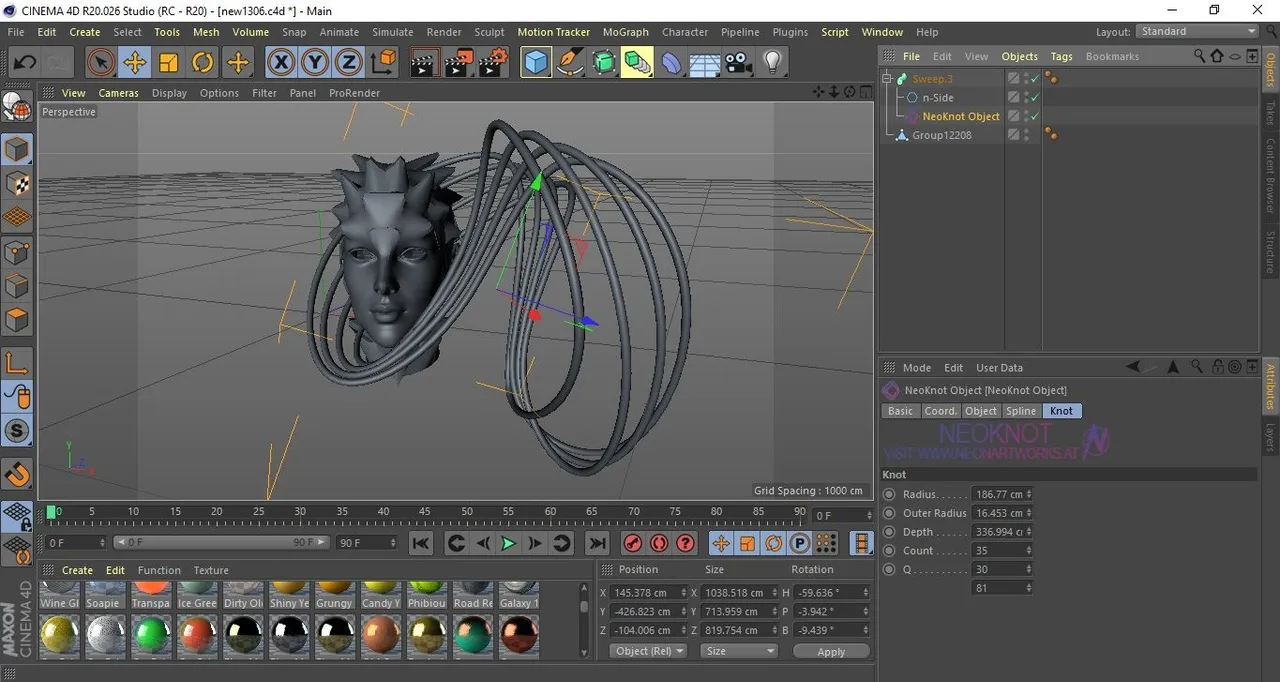Switch to Texture mode icon
The width and height of the screenshot is (1280, 682).
pos(17,184)
